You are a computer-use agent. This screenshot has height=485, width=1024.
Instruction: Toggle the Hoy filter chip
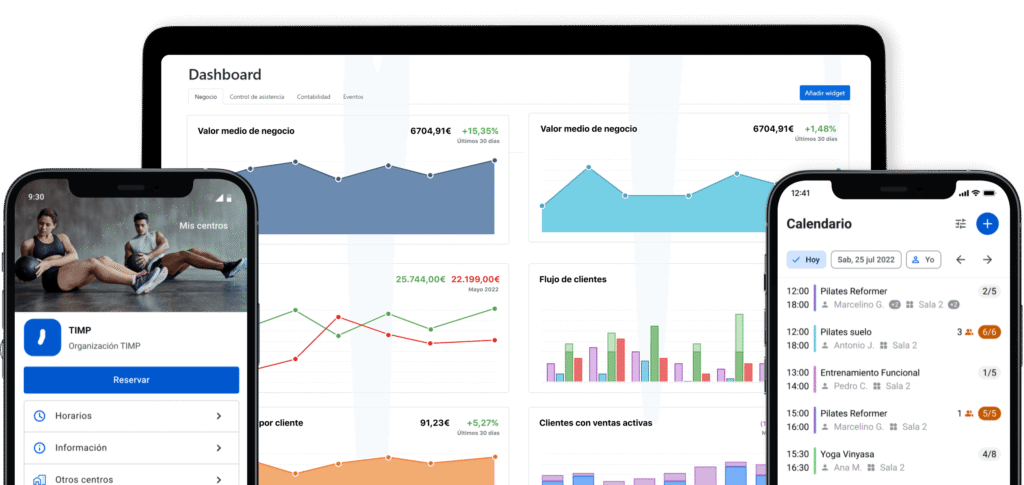805,260
